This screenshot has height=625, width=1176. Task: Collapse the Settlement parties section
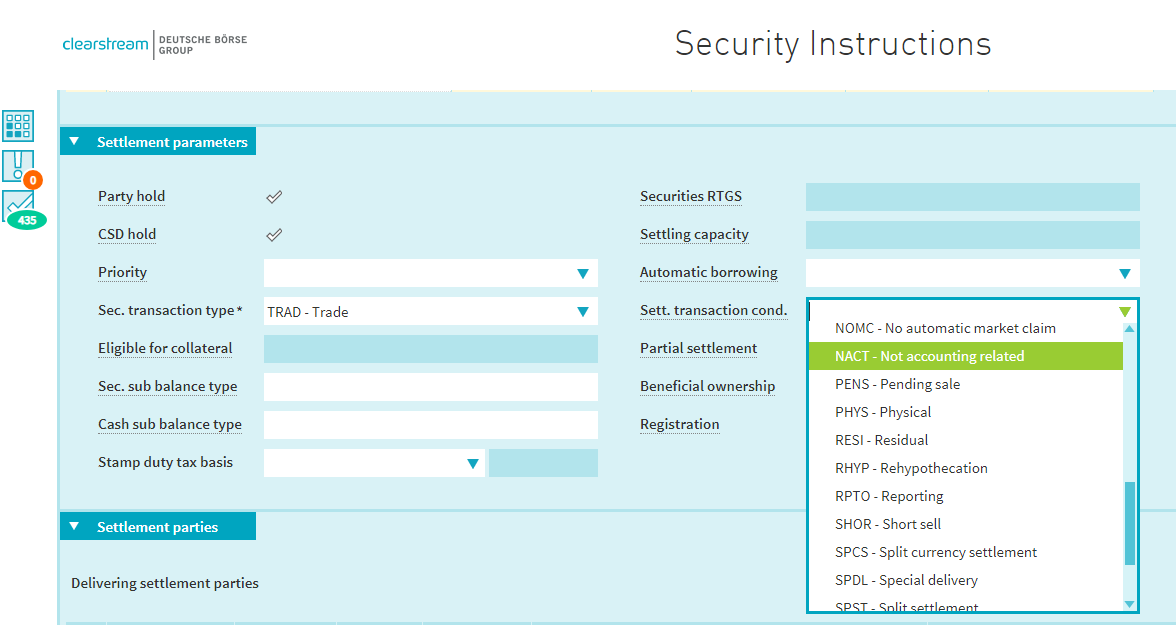click(74, 527)
